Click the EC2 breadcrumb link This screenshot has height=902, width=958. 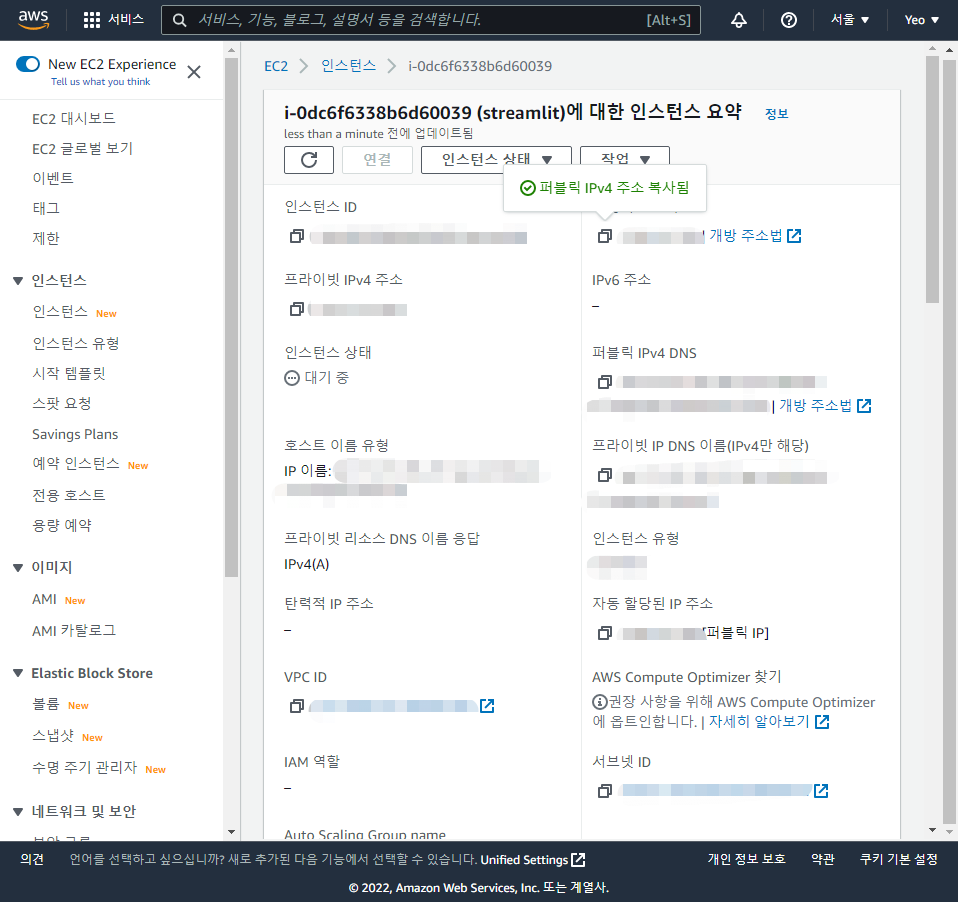[x=276, y=66]
